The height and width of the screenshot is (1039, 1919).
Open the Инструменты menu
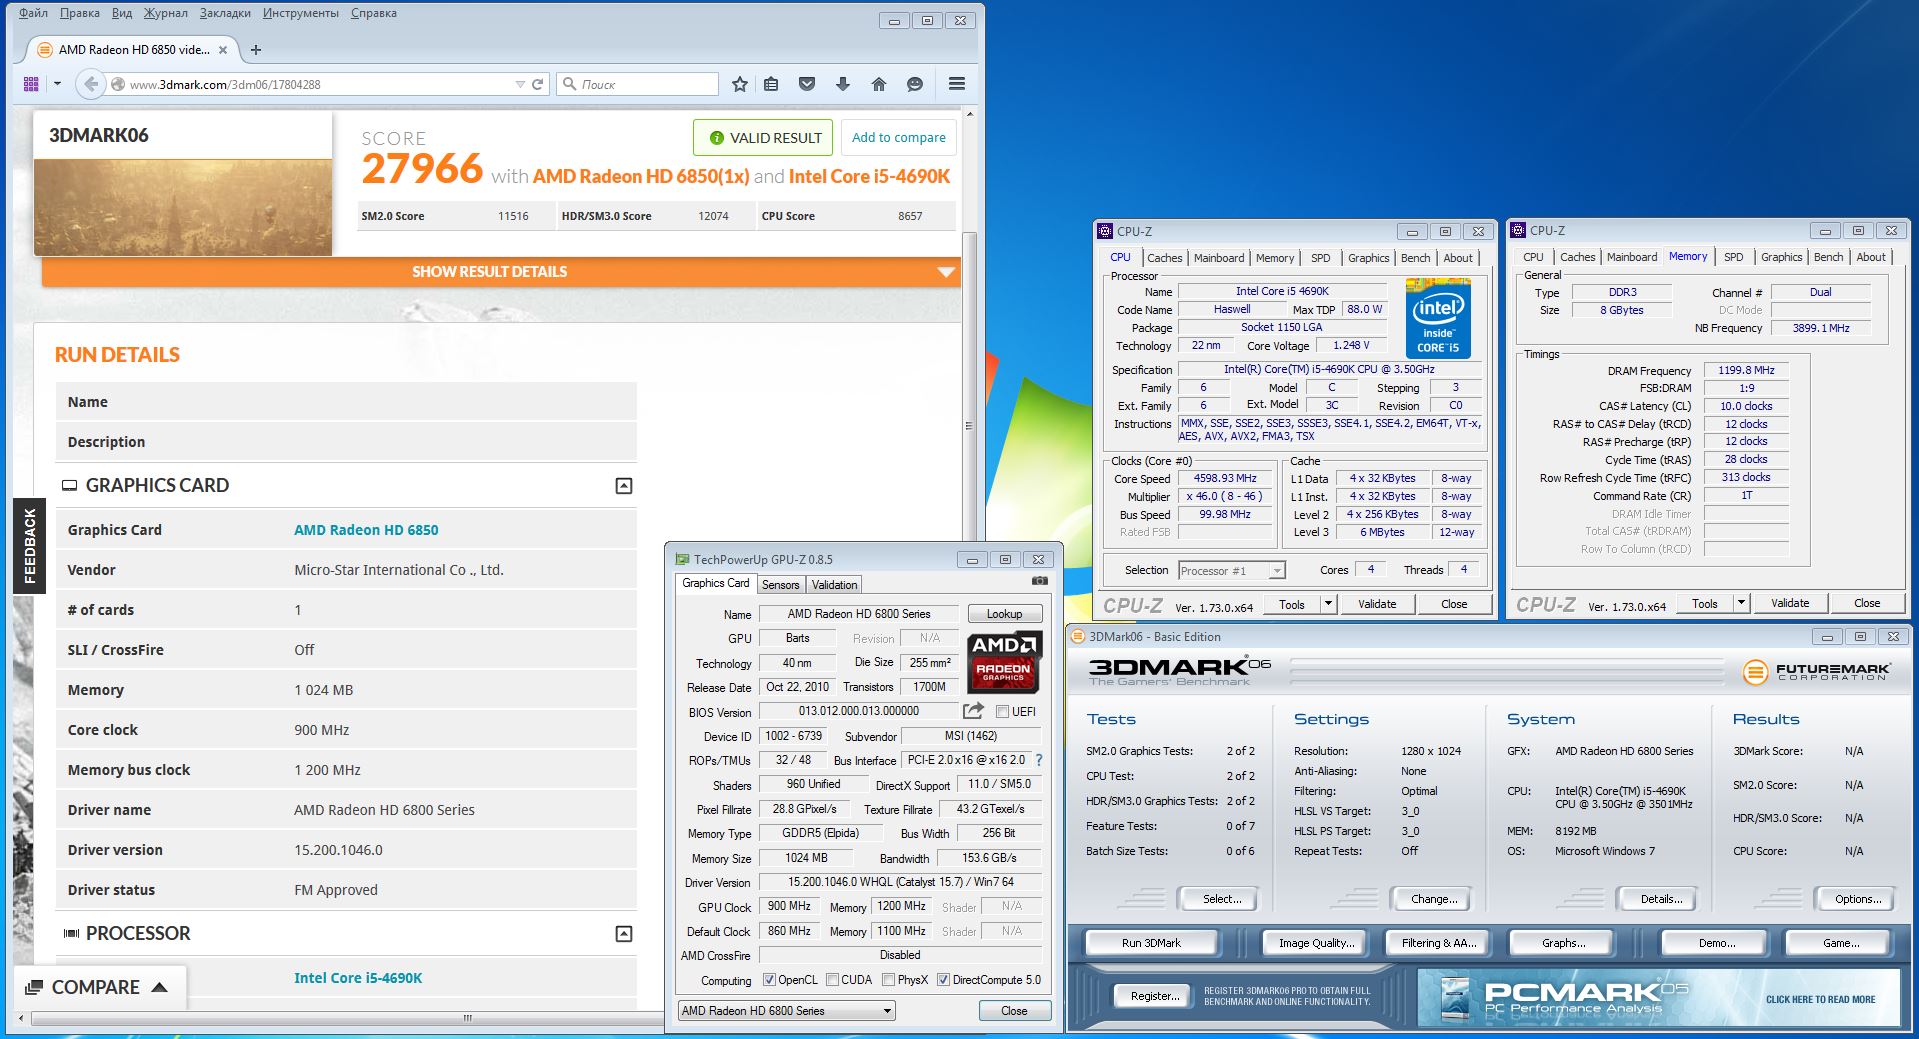(x=301, y=13)
